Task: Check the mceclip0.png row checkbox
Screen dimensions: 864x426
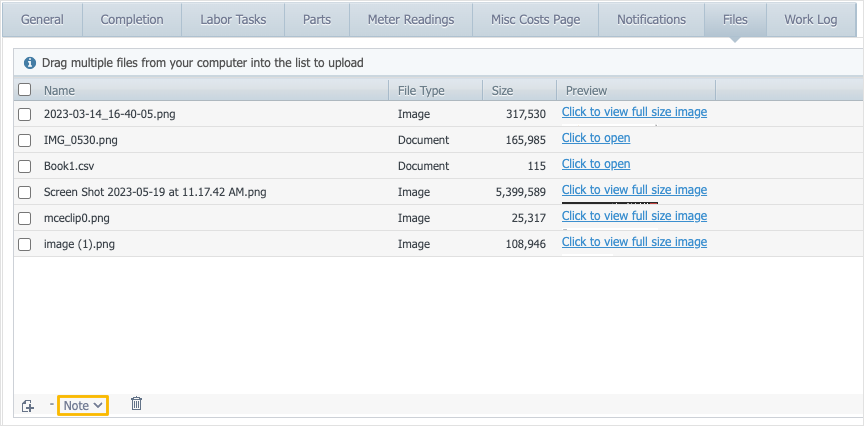Action: coord(25,218)
